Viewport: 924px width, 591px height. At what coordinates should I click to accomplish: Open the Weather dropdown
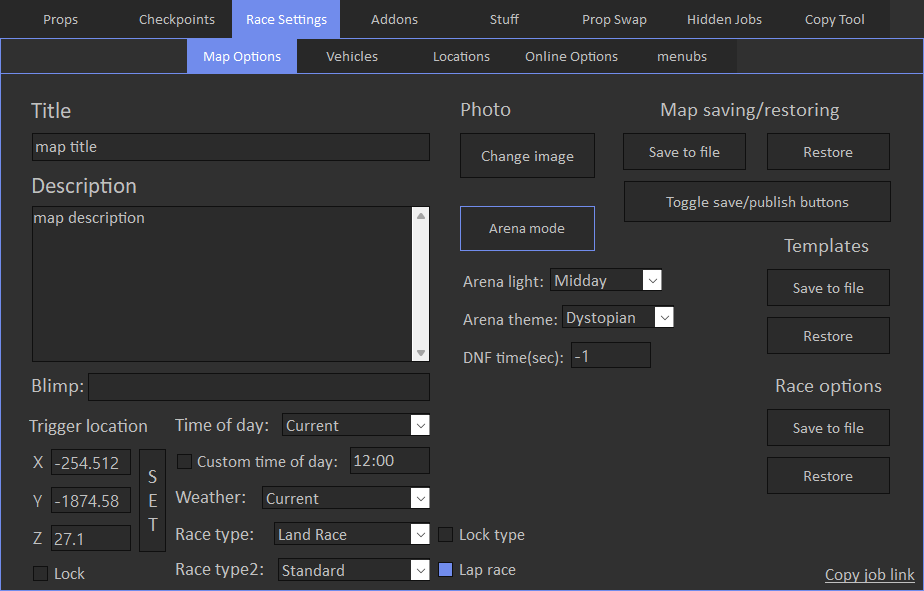click(x=345, y=498)
